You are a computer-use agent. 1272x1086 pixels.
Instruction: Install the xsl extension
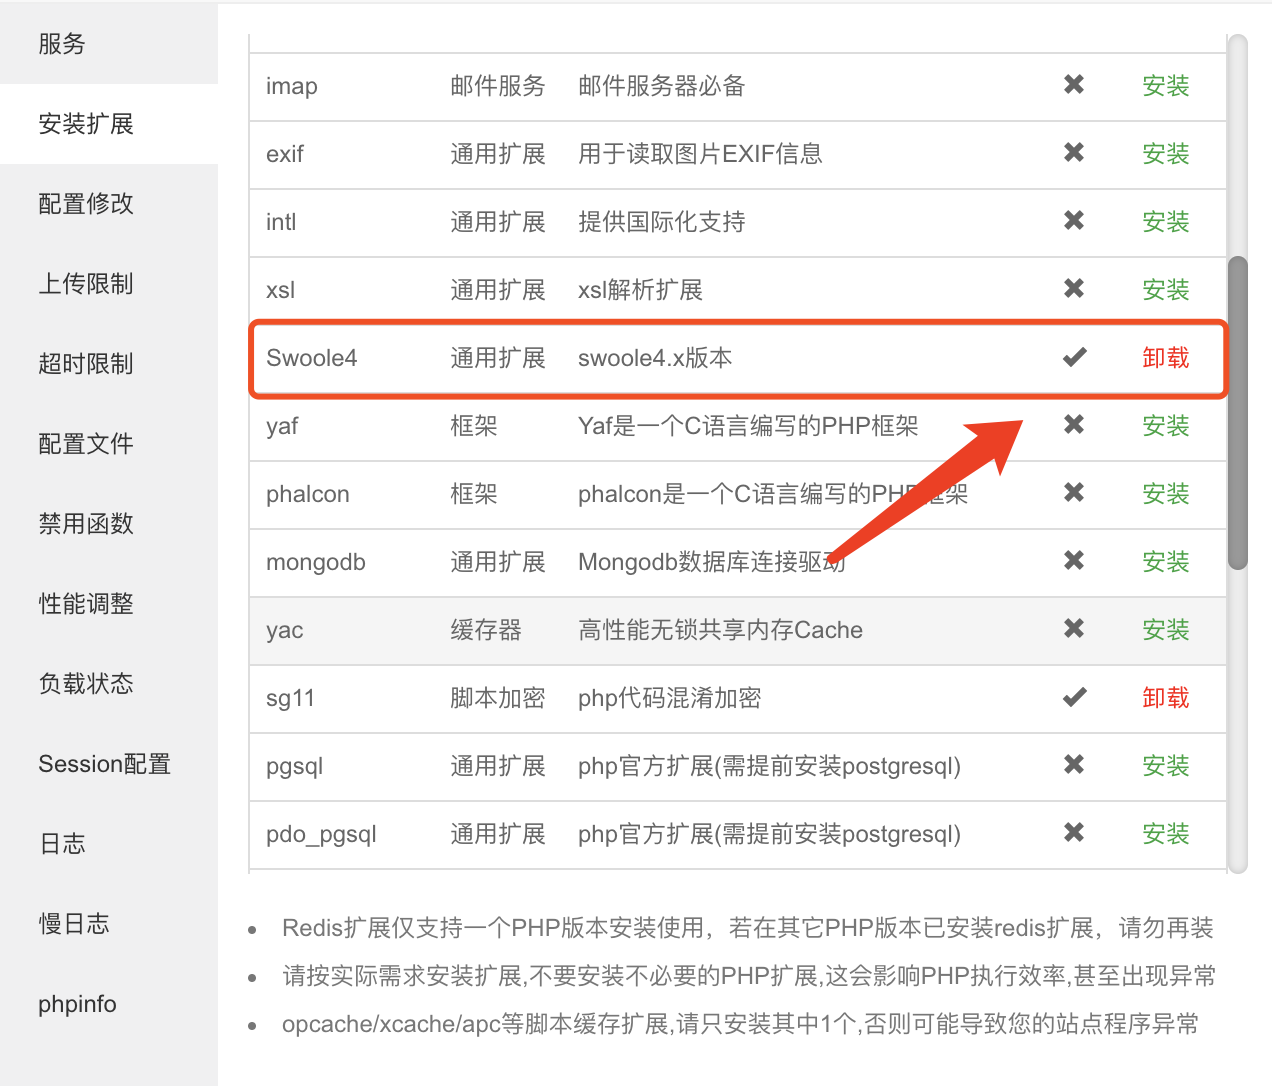(x=1166, y=290)
